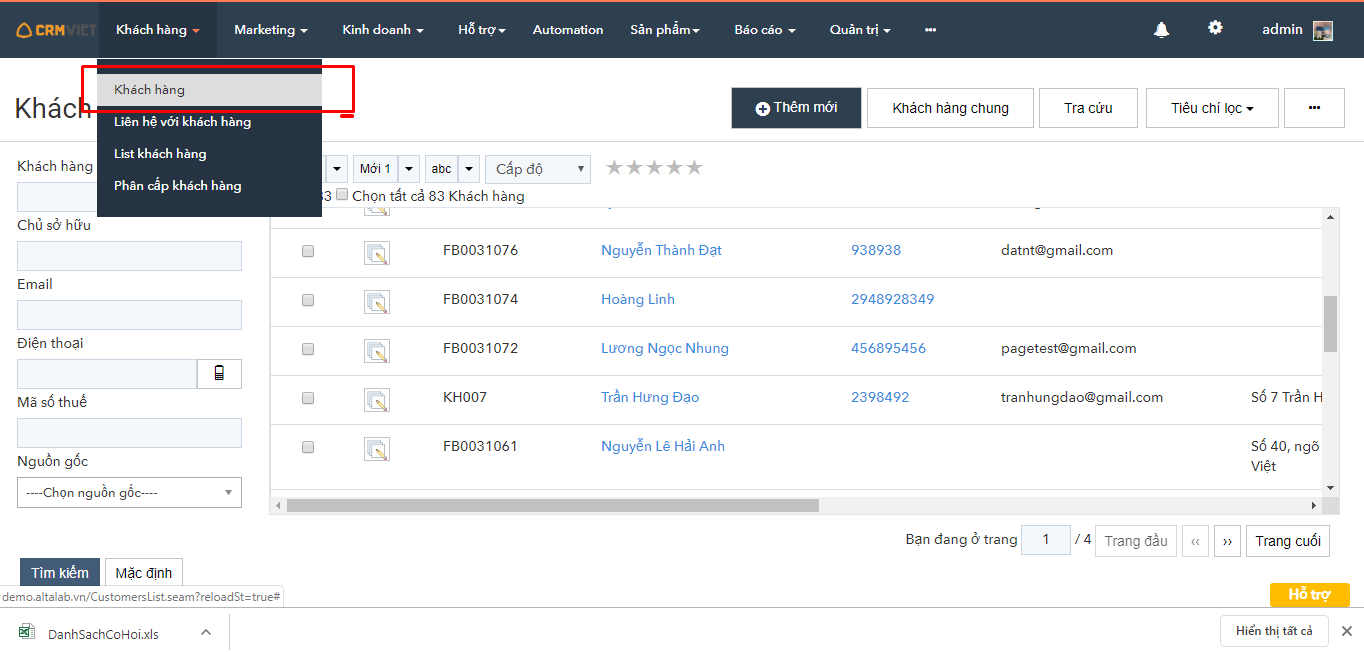
Task: Expand the arrow next to Mới 1
Action: tap(409, 169)
